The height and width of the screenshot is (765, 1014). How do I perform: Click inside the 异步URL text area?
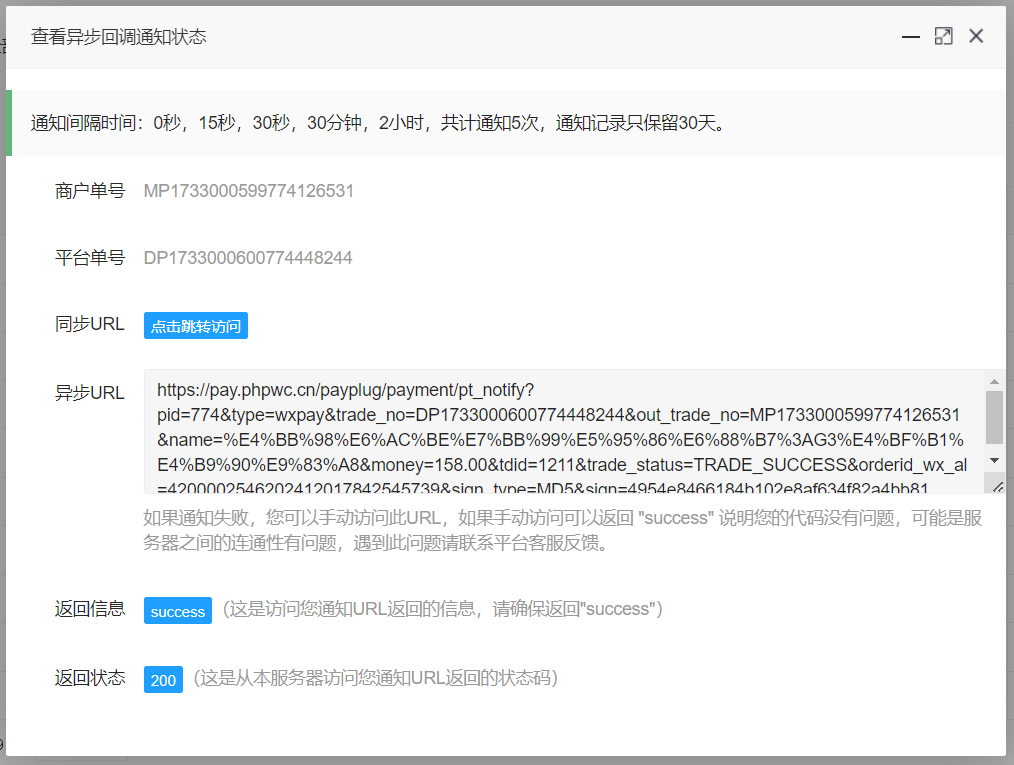click(560, 430)
